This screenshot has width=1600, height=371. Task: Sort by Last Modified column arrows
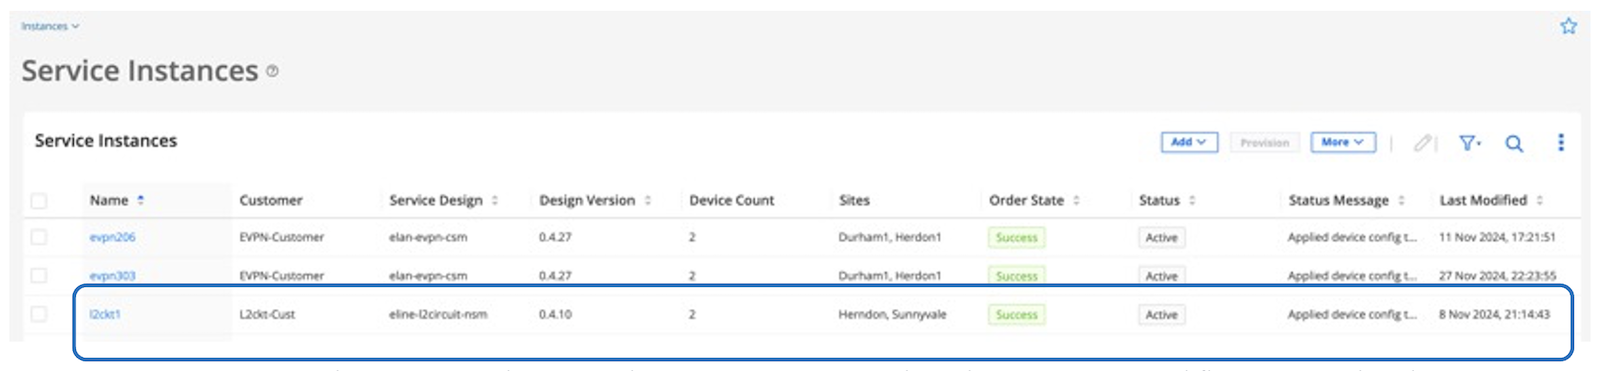click(x=1539, y=200)
